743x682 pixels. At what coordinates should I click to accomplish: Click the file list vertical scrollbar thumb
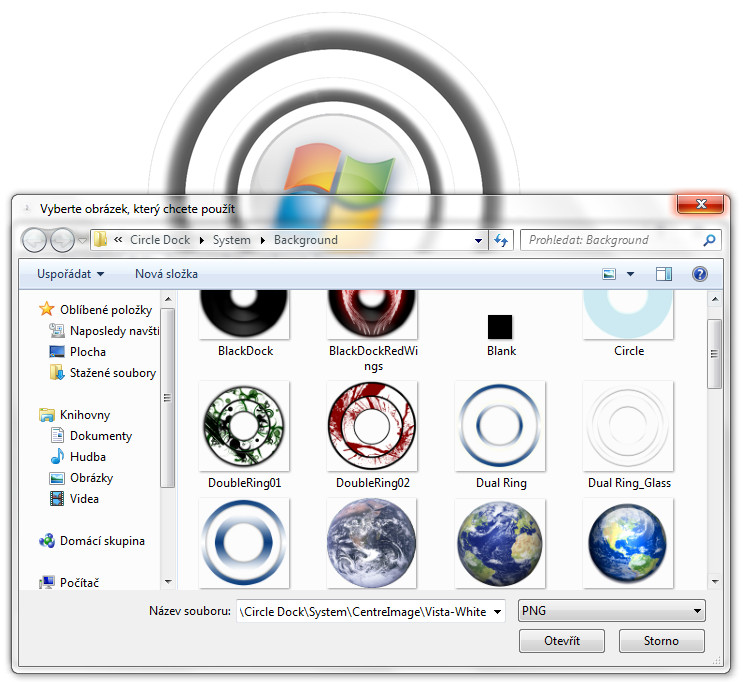tap(715, 354)
